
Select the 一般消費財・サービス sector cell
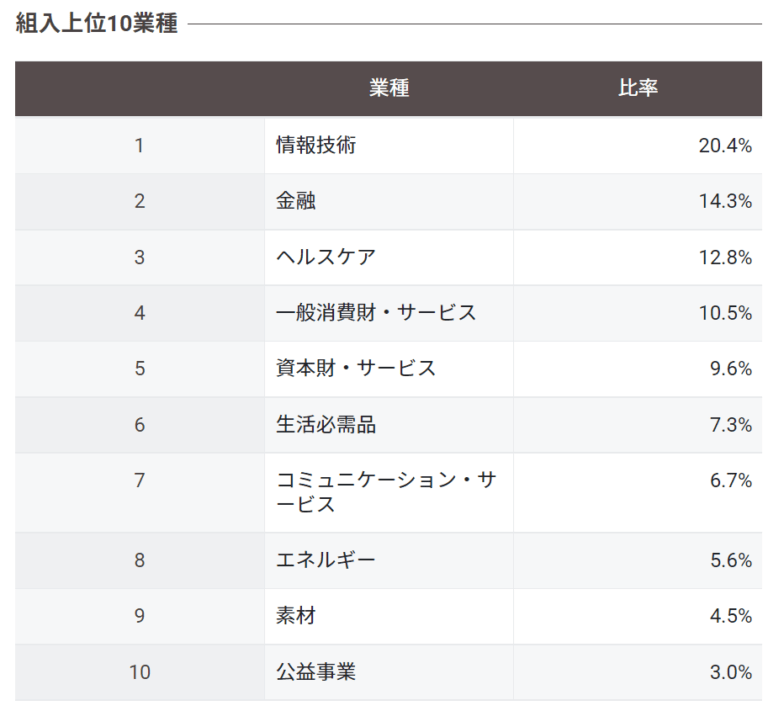(376, 313)
